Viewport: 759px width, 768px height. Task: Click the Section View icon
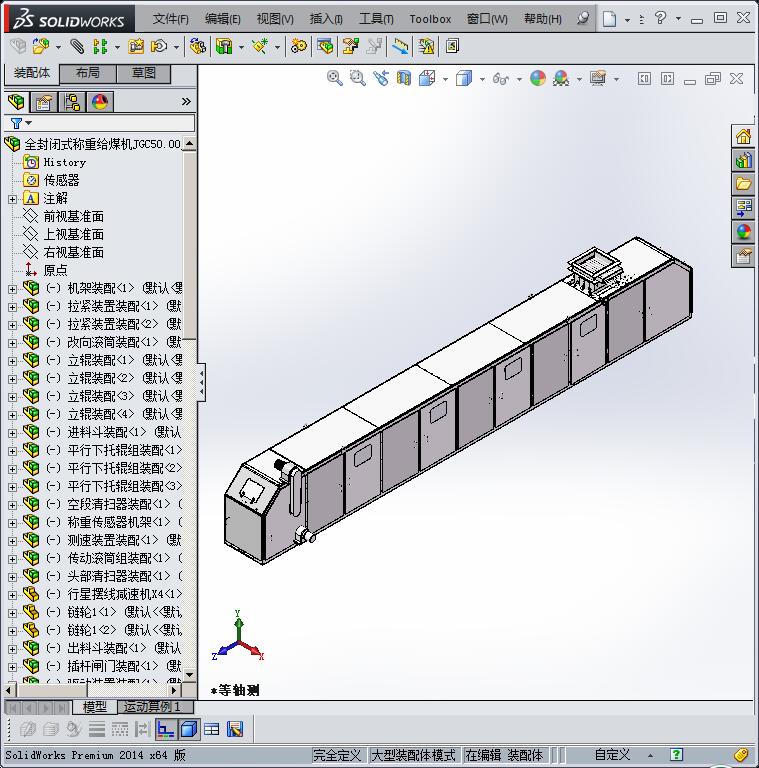click(x=404, y=78)
